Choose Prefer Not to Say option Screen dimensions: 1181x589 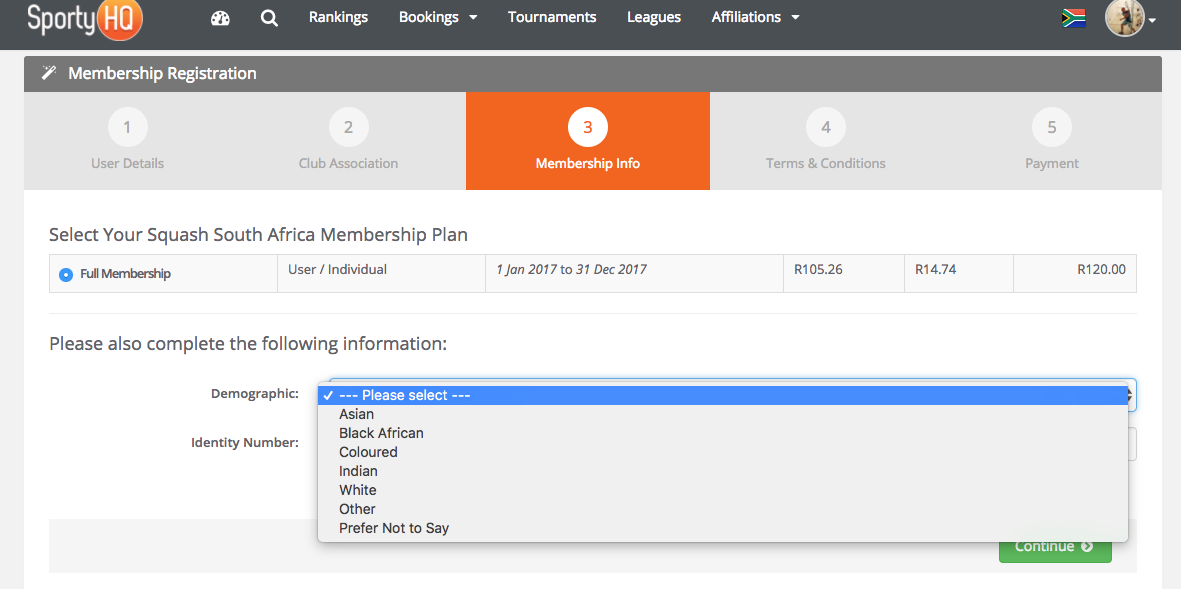coord(723,528)
